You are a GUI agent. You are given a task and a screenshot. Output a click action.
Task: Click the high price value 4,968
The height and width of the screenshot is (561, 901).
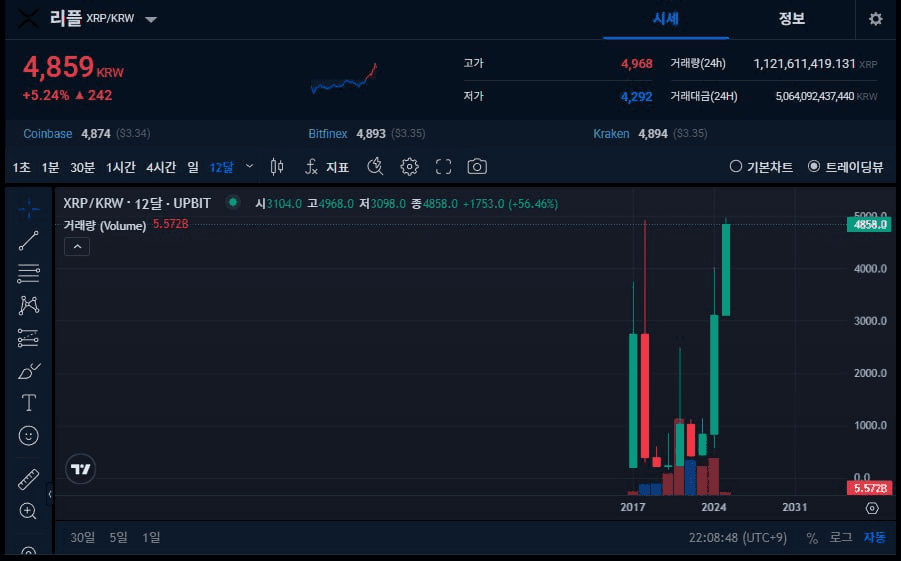point(636,64)
